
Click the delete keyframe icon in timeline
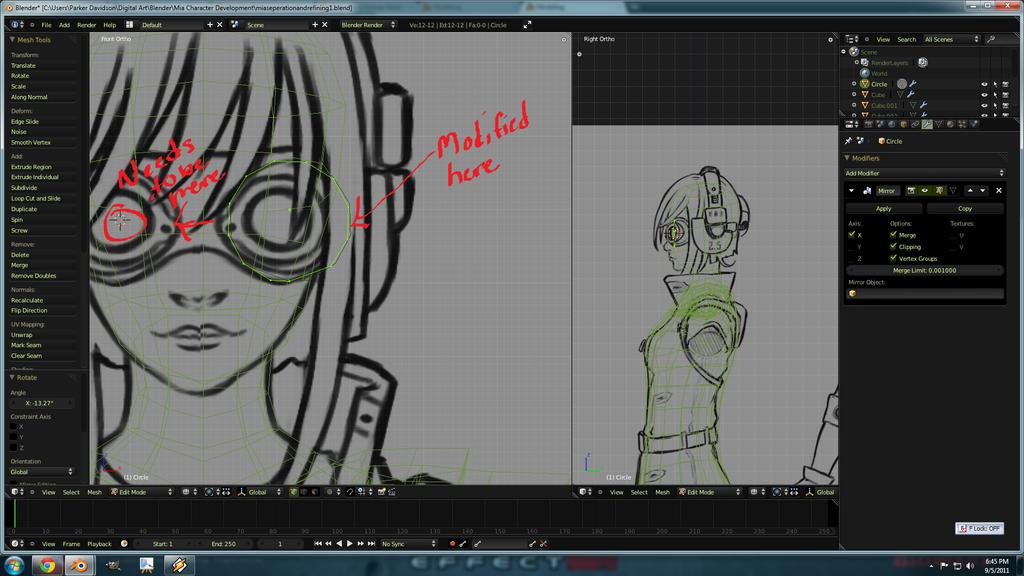pyautogui.click(x=543, y=543)
